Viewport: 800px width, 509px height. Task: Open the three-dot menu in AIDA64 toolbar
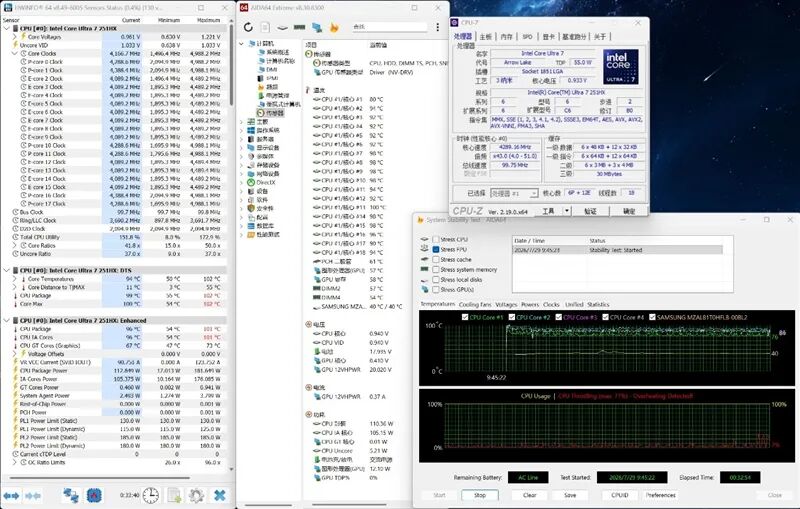437,27
